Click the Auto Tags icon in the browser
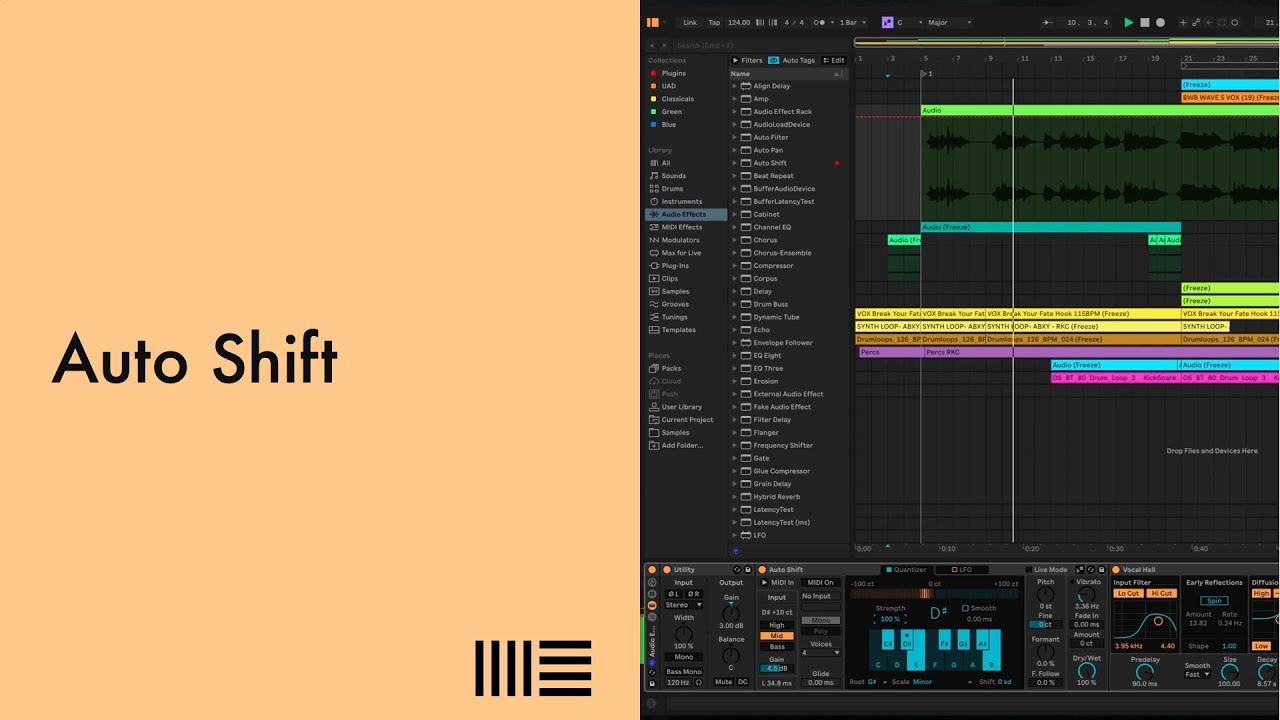This screenshot has width=1280, height=720. (773, 60)
